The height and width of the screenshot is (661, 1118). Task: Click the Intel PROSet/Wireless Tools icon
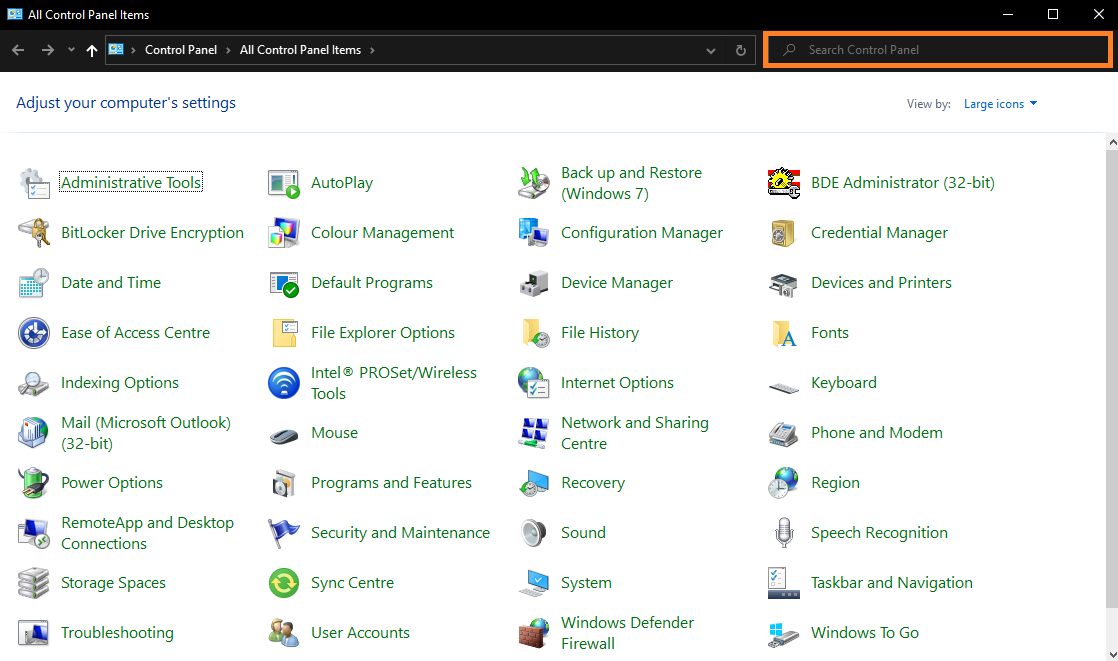click(284, 383)
